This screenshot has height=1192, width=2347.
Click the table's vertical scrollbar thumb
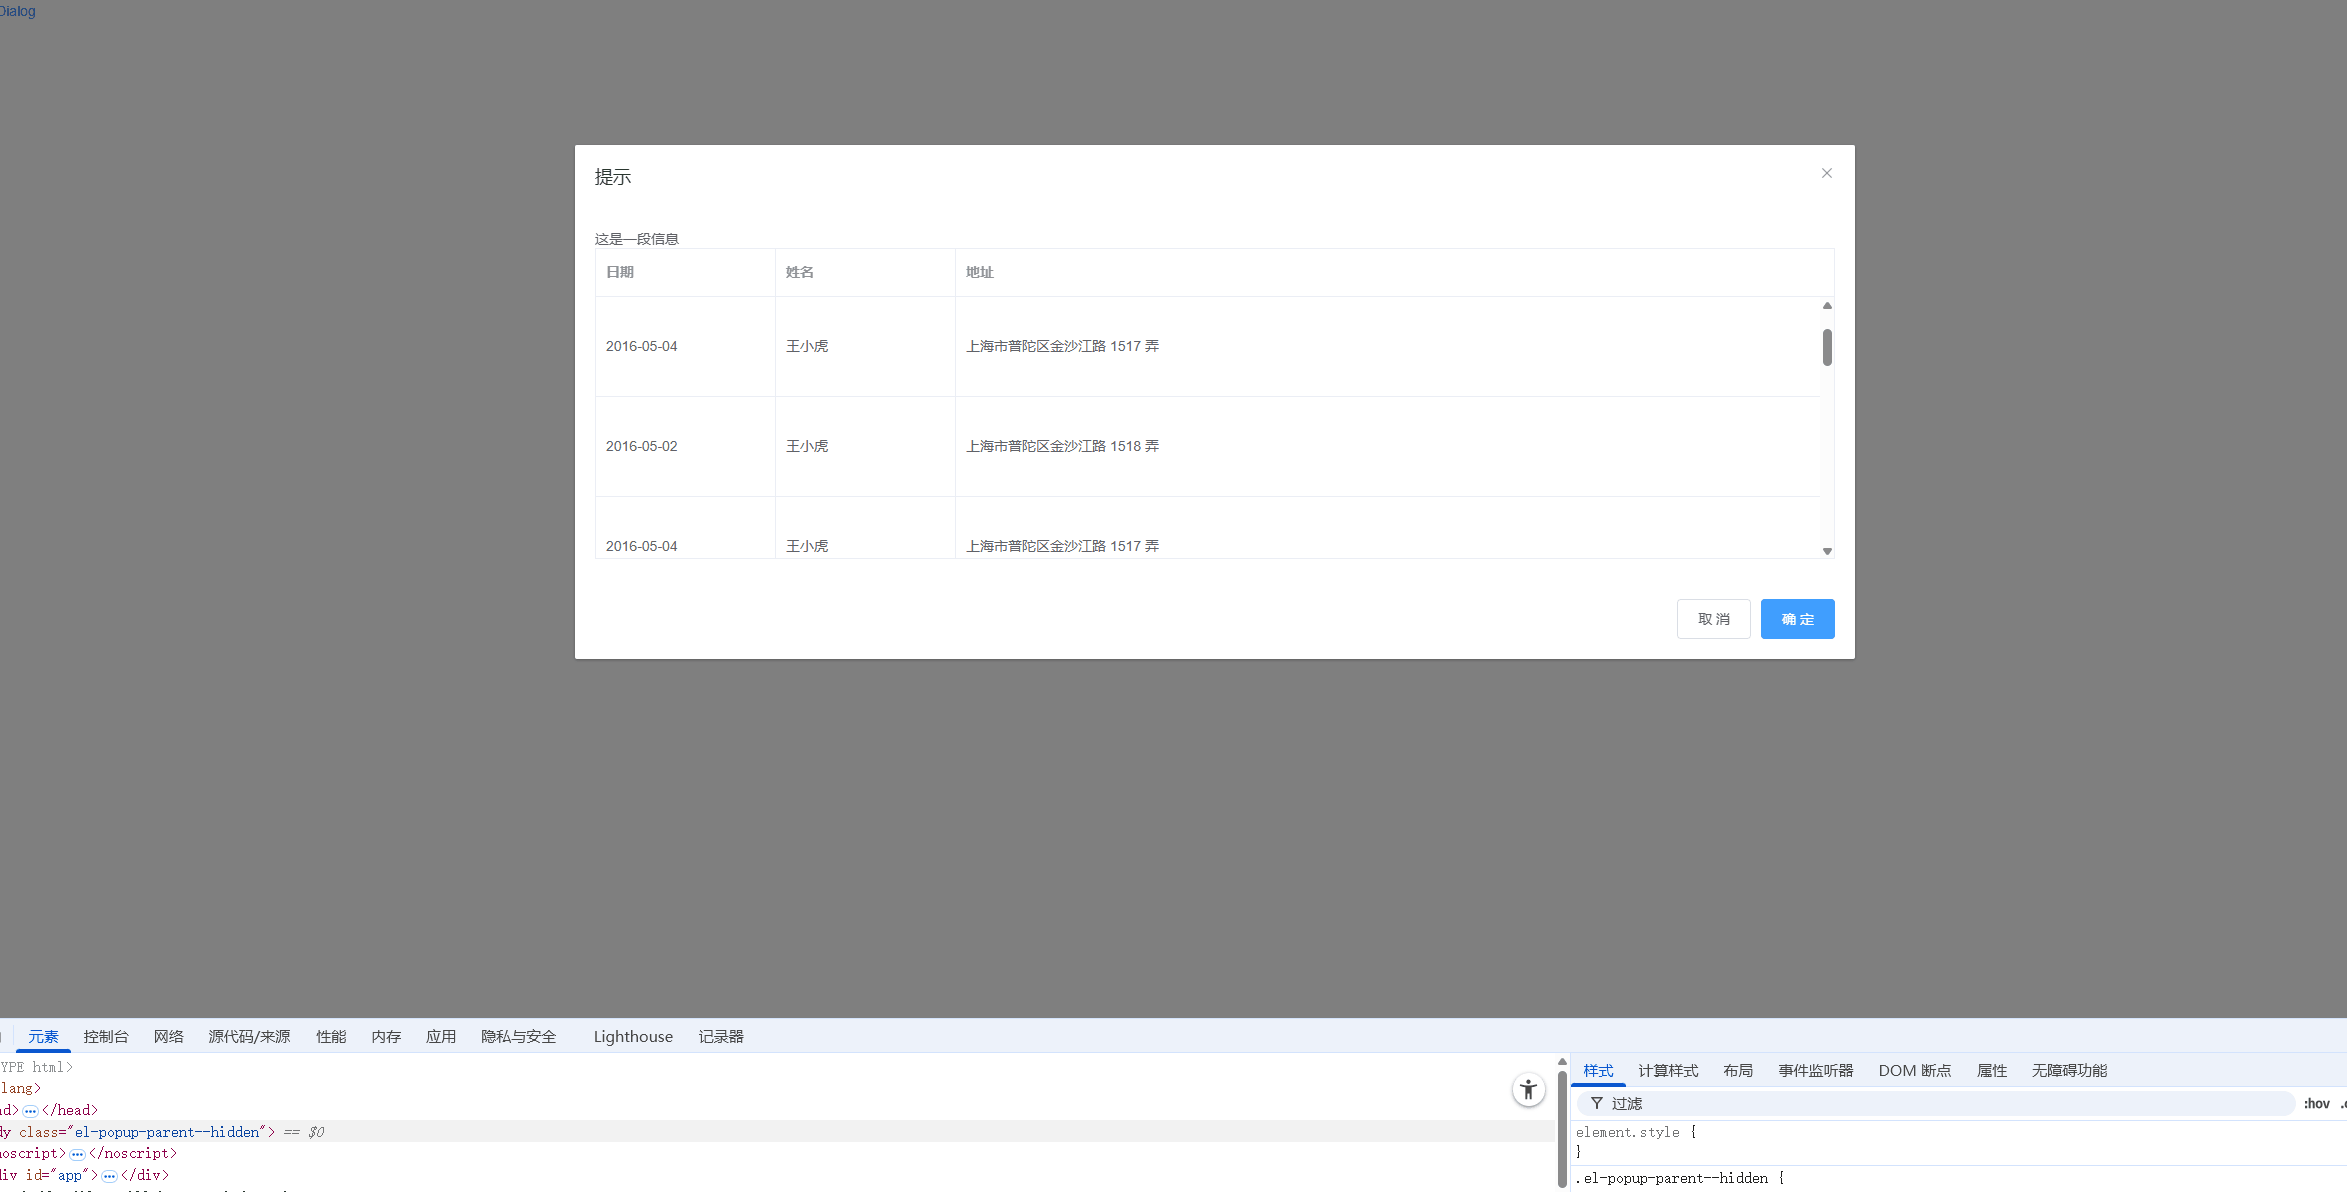(1827, 347)
